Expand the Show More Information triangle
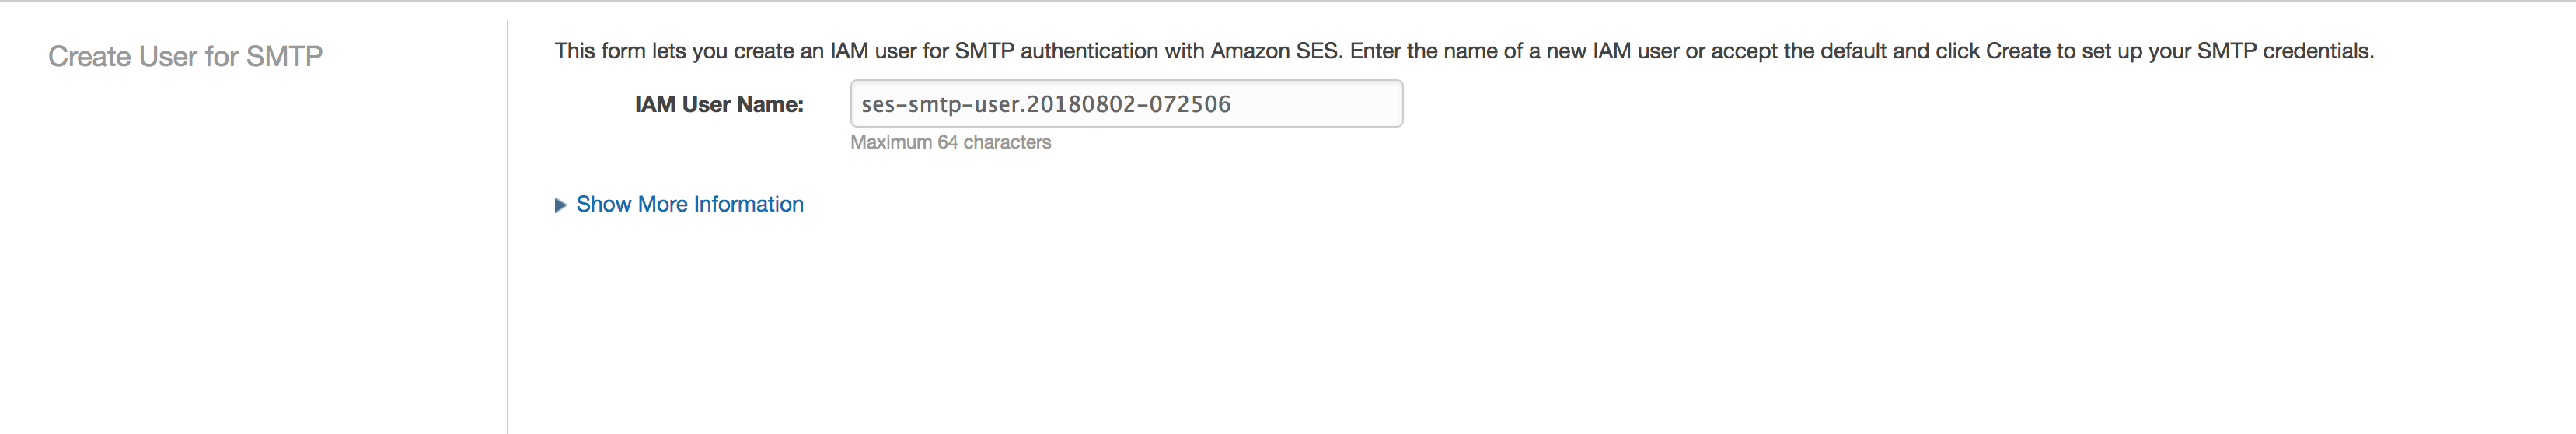 point(561,205)
